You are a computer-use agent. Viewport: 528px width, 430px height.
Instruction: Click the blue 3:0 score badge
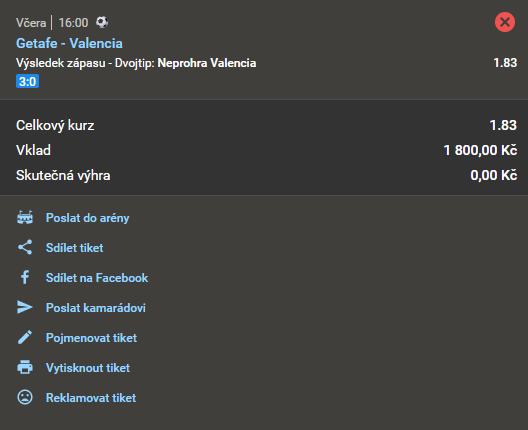click(x=28, y=81)
